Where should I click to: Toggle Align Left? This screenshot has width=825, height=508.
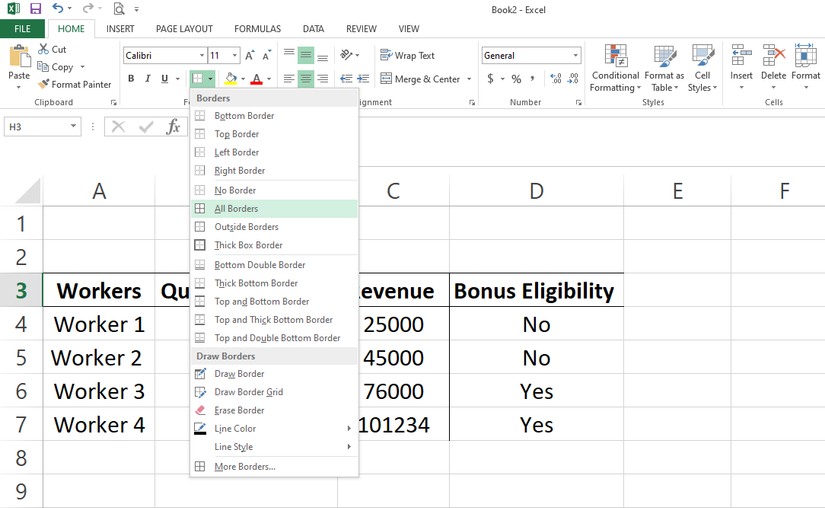pyautogui.click(x=289, y=79)
